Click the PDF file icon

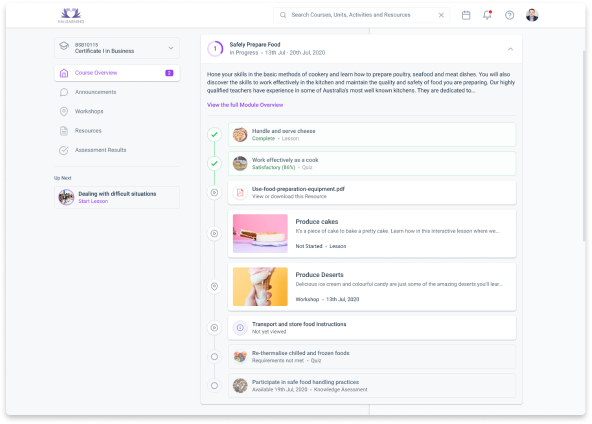click(240, 193)
